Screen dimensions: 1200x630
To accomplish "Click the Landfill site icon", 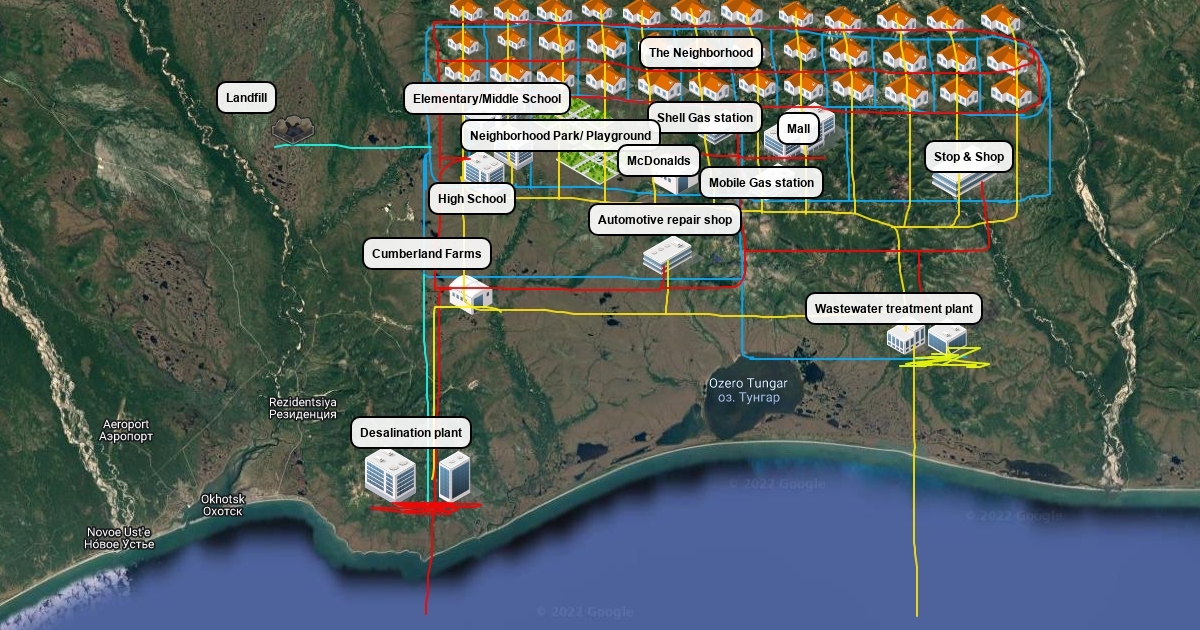I will click(291, 128).
